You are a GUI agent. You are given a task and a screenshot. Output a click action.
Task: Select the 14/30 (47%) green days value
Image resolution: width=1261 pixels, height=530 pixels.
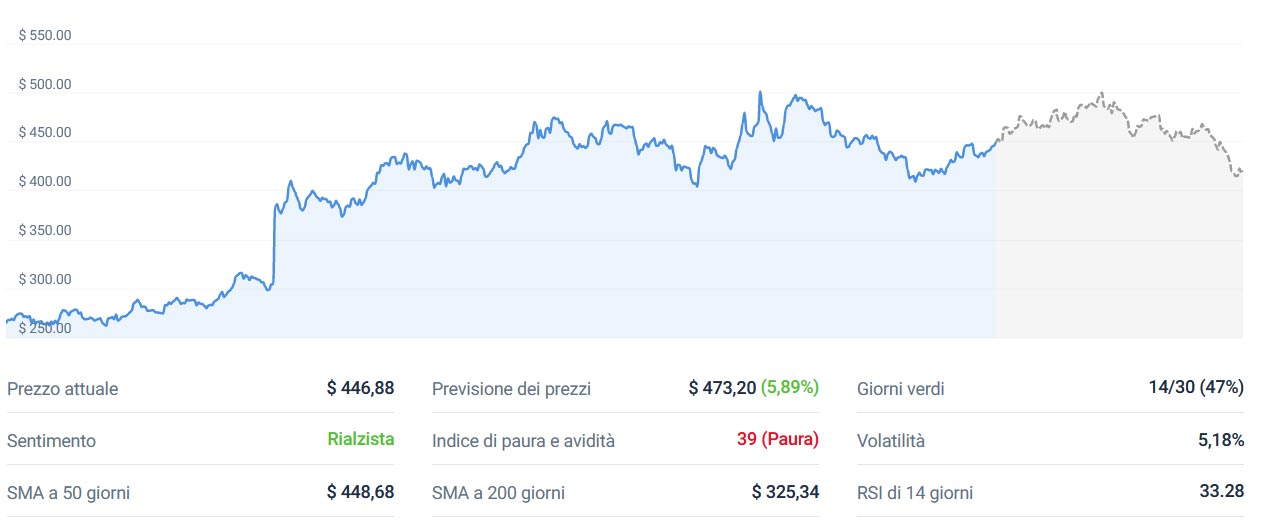tap(1196, 388)
